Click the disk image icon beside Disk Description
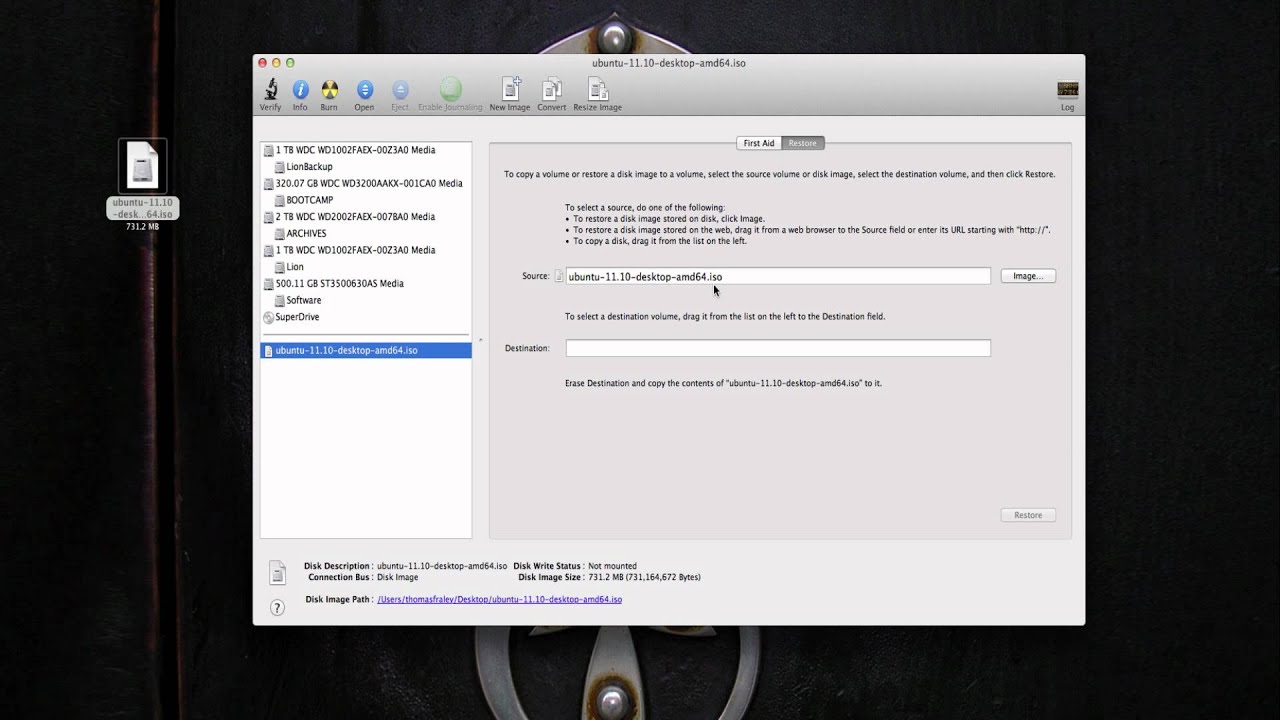Image resolution: width=1280 pixels, height=720 pixels. coord(278,573)
